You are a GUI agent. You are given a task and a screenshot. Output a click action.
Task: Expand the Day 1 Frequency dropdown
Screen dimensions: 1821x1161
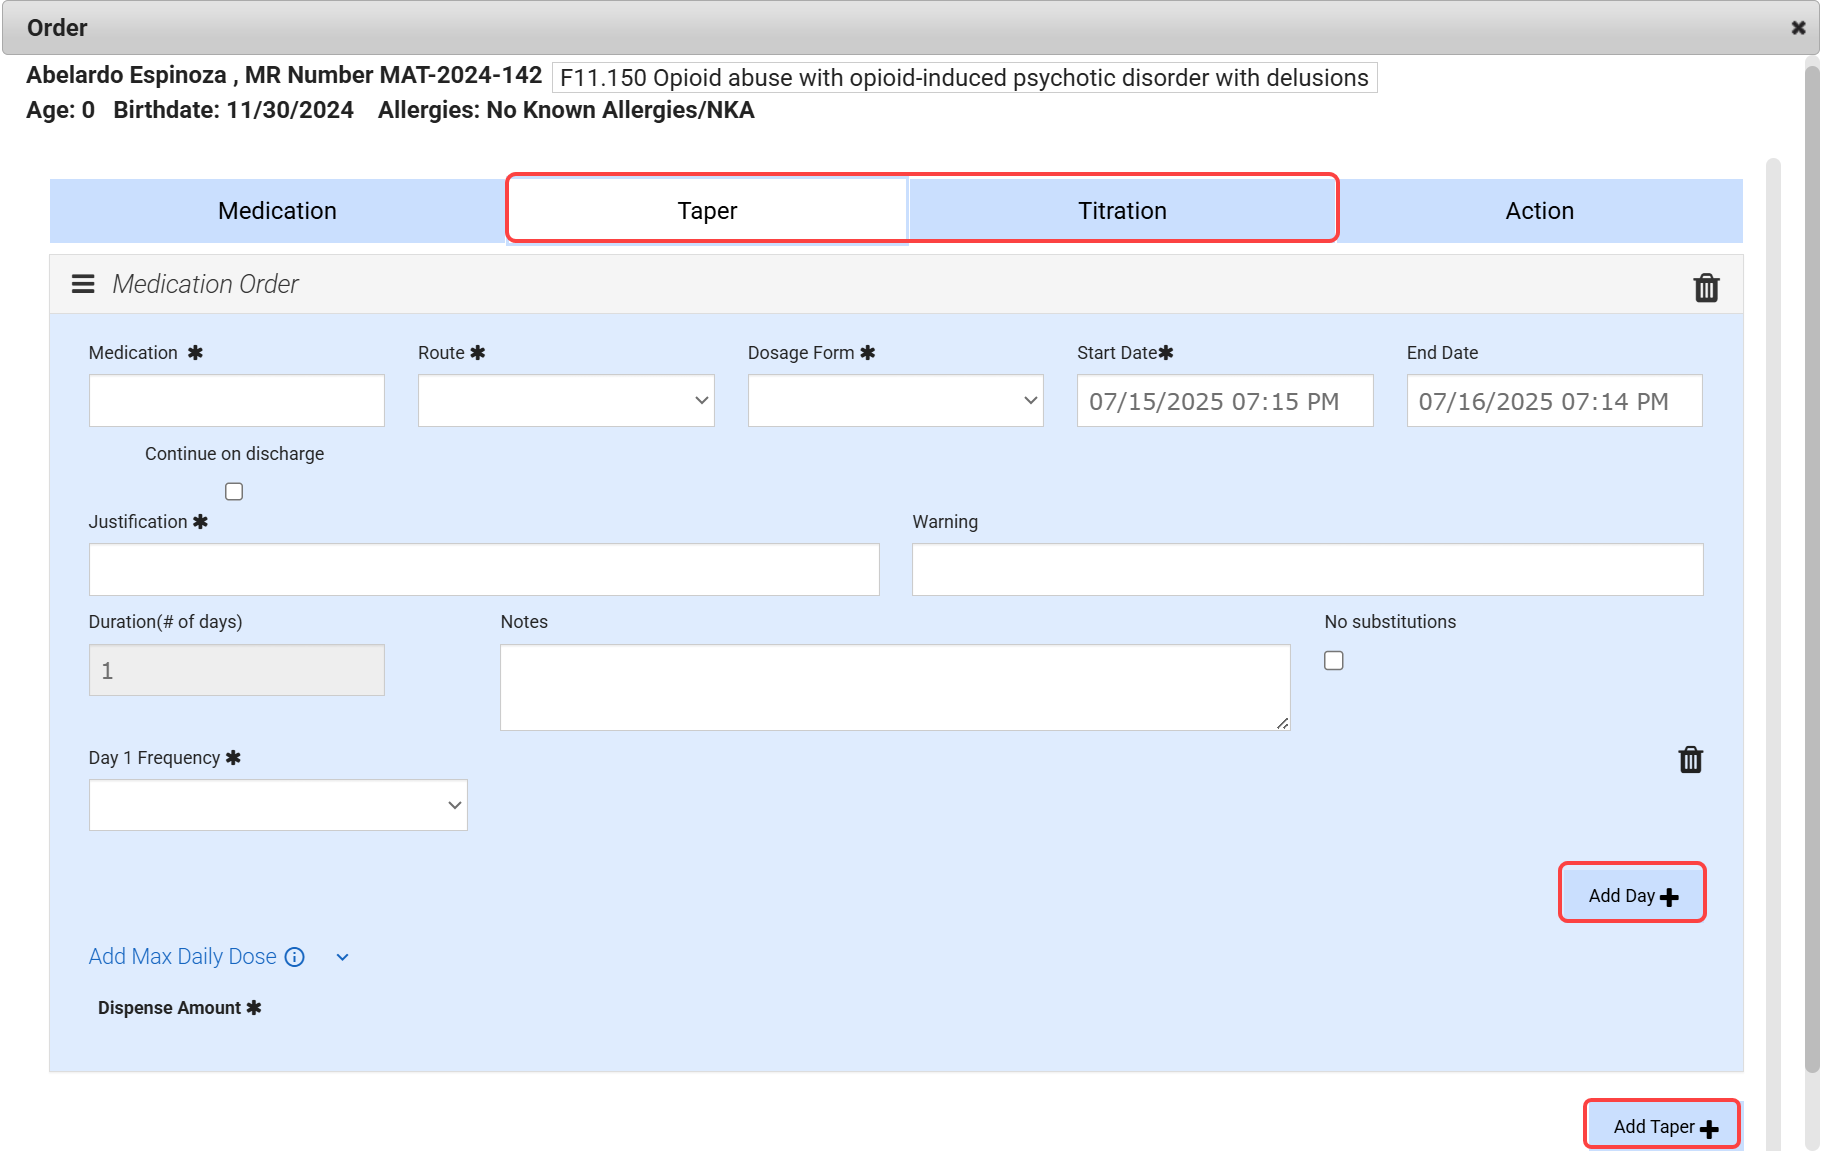pyautogui.click(x=278, y=805)
